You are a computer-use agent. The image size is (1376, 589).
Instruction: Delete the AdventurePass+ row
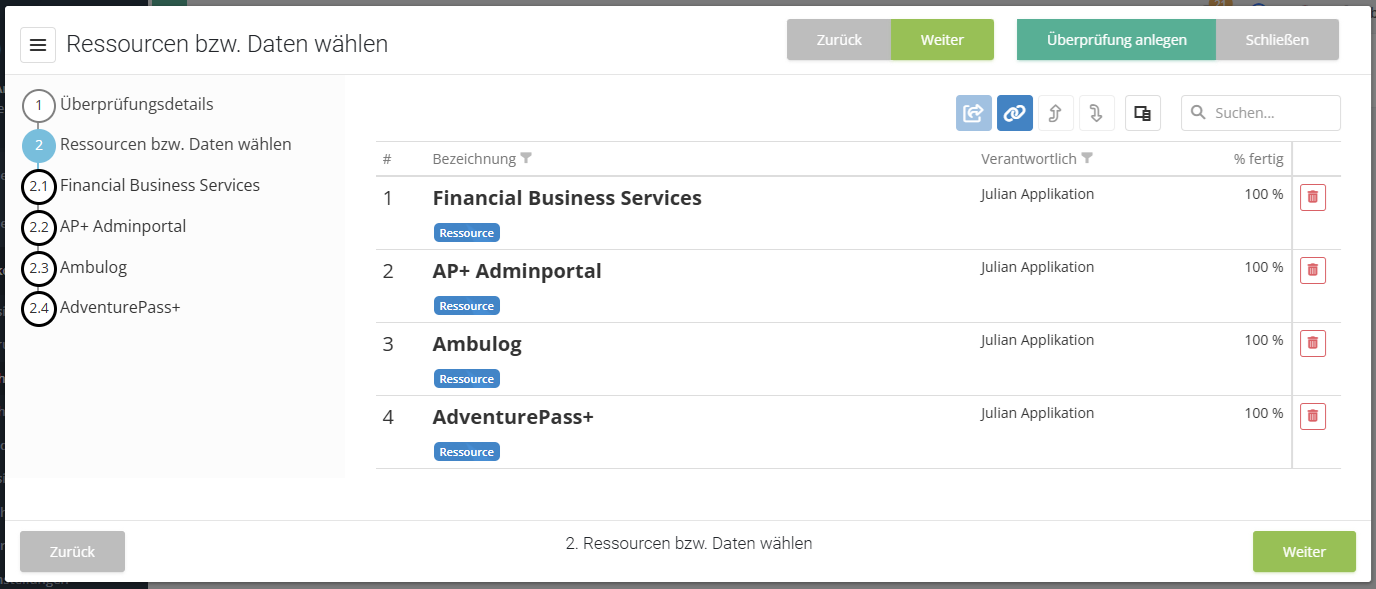(x=1313, y=416)
